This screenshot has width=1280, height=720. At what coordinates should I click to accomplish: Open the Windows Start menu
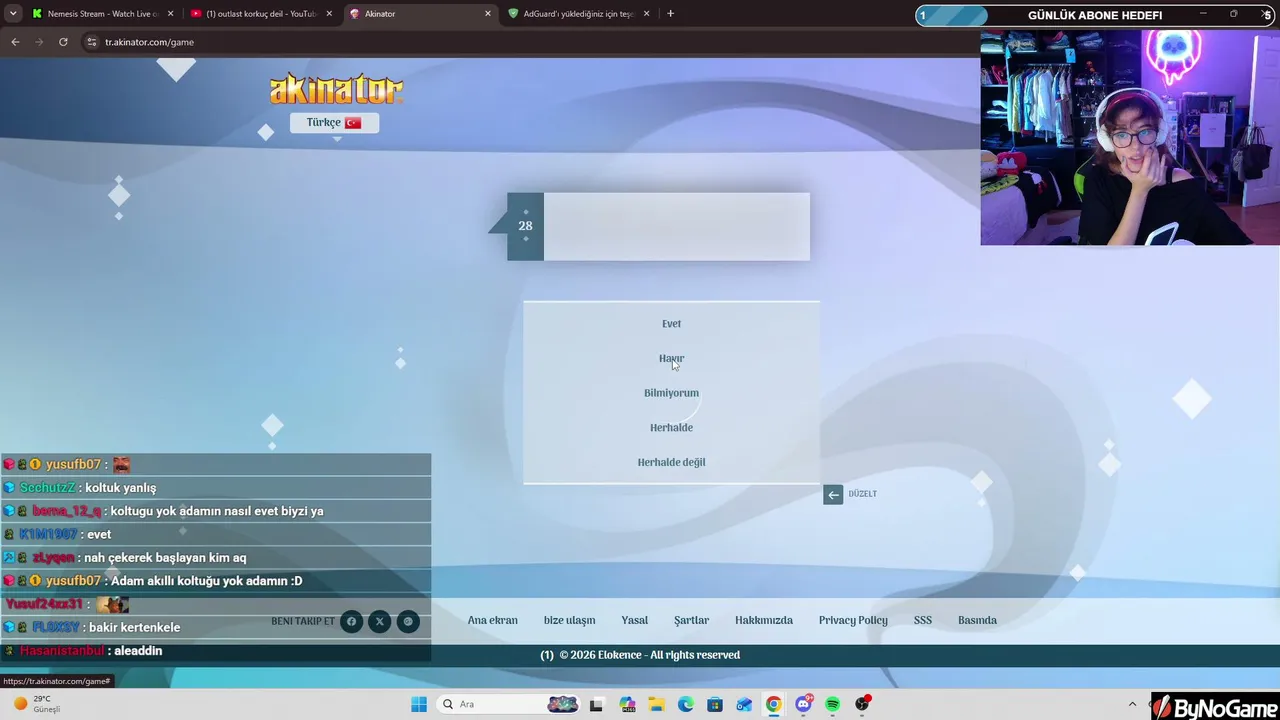[419, 704]
